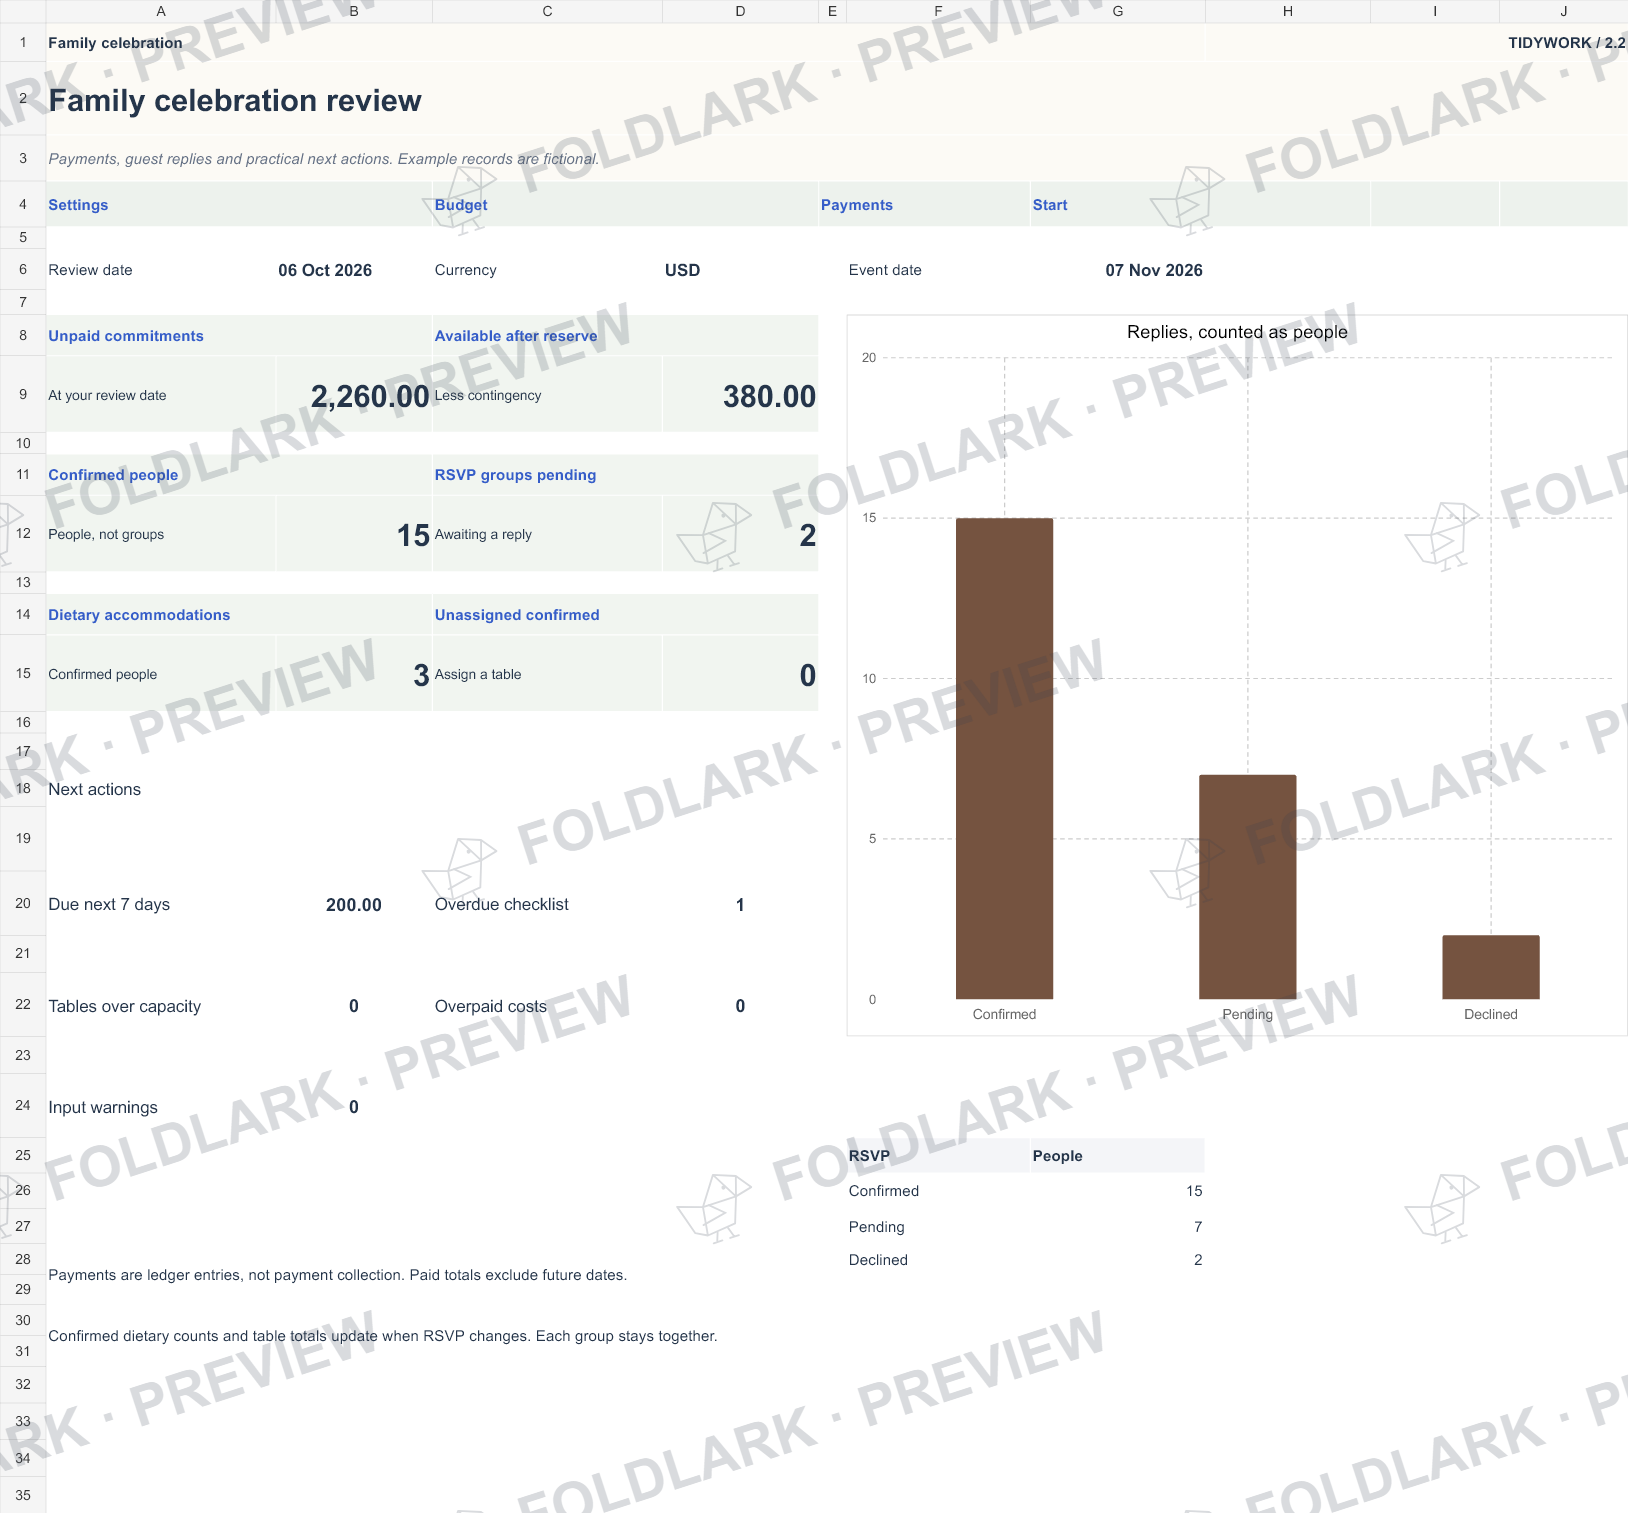Select the Assign a table label

[478, 674]
